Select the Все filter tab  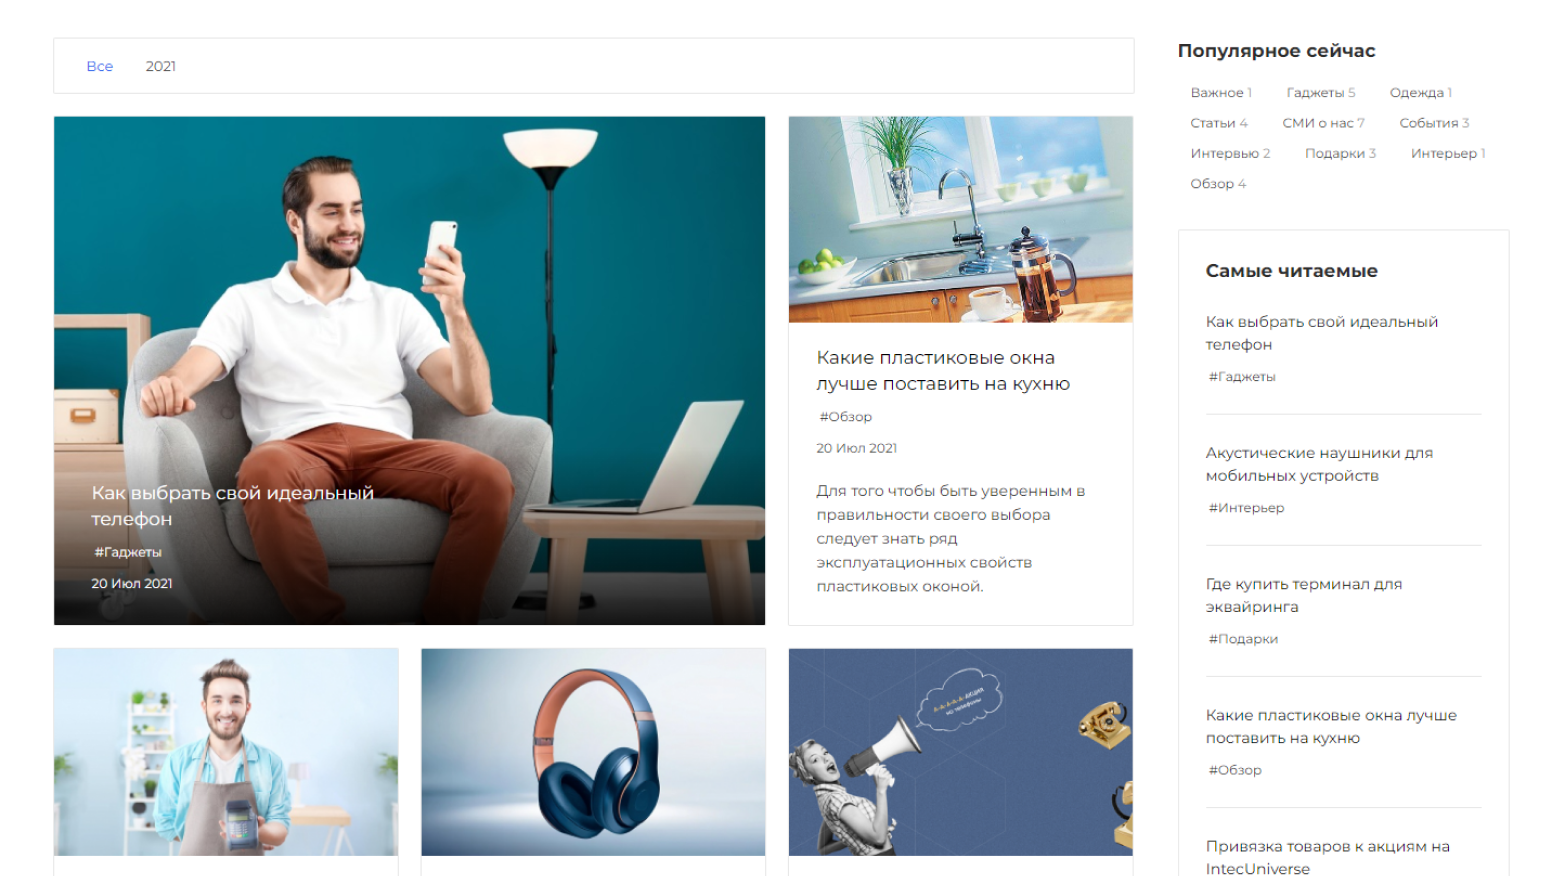point(99,66)
